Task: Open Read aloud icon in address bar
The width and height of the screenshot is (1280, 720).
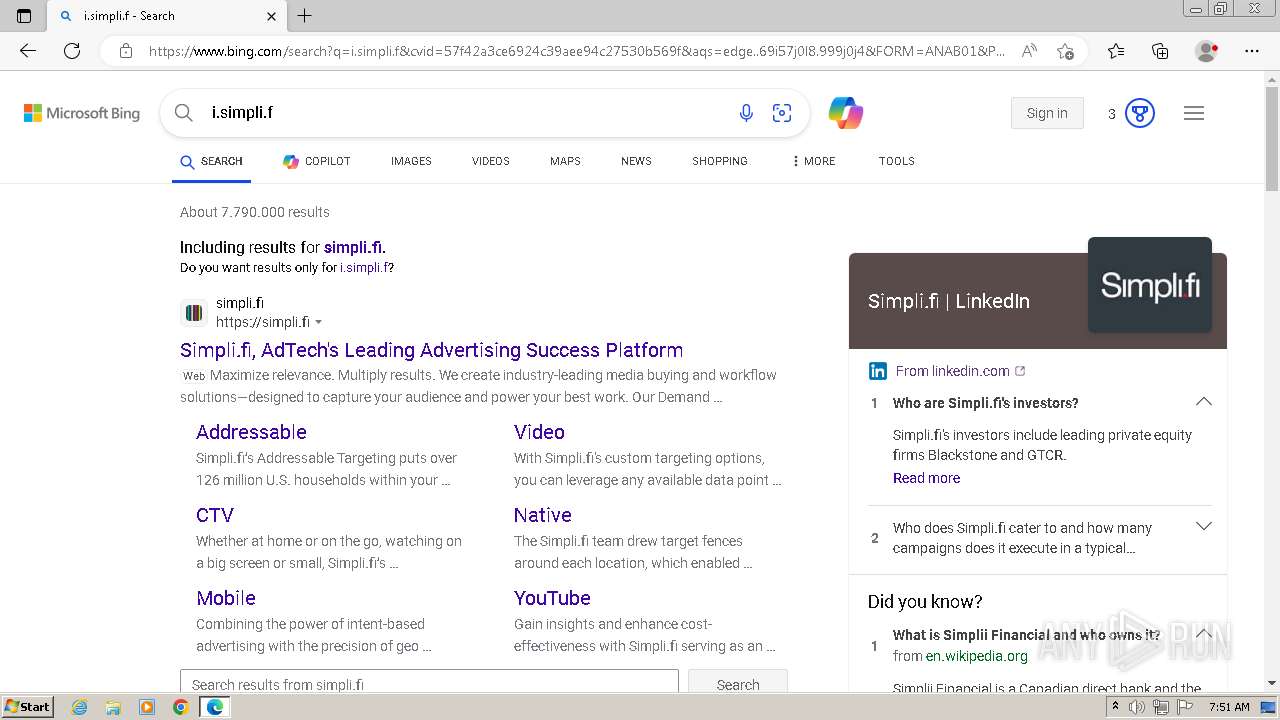Action: (x=1028, y=51)
